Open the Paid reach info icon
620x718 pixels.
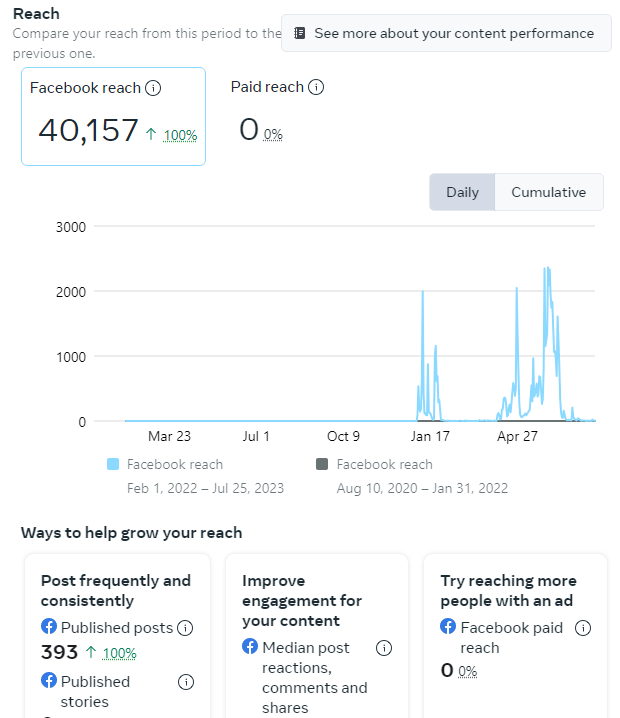point(316,87)
